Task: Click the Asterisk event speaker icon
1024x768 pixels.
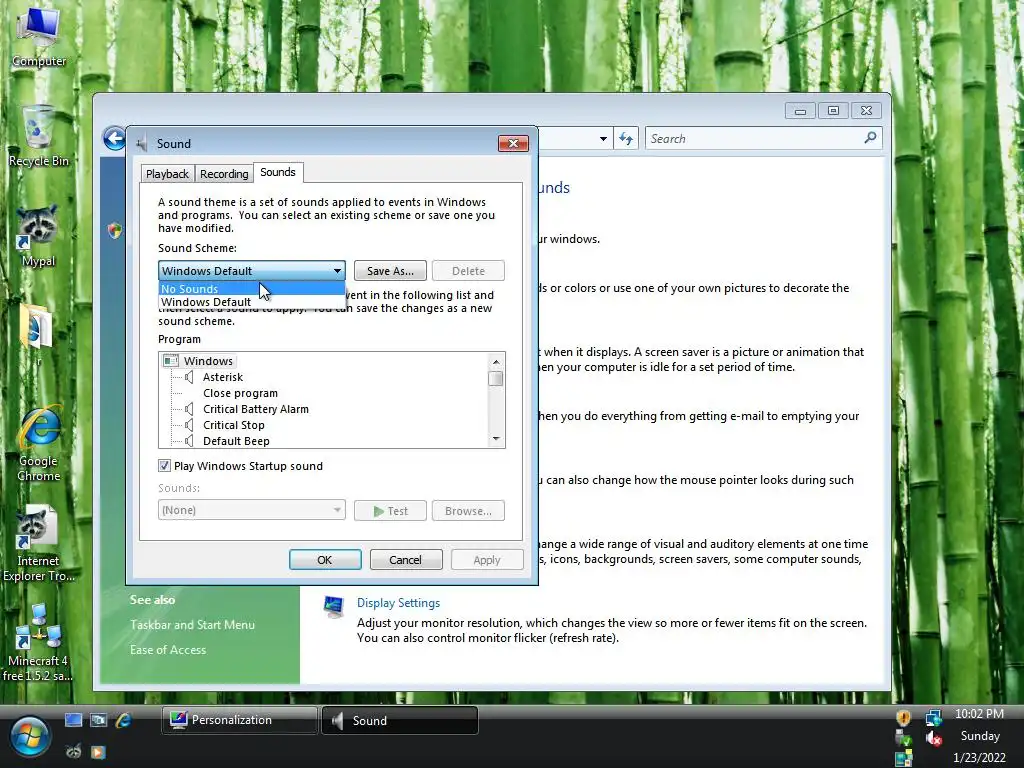Action: (x=189, y=377)
